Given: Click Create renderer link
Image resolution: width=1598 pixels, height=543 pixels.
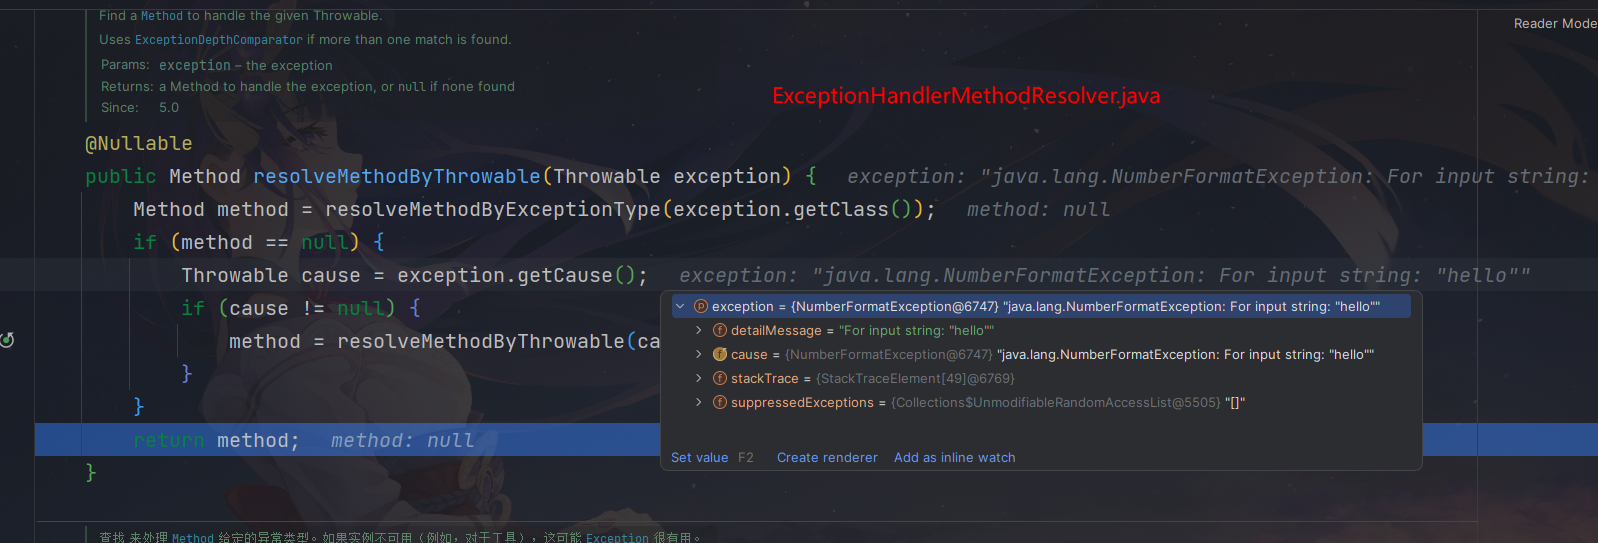Looking at the screenshot, I should [827, 457].
